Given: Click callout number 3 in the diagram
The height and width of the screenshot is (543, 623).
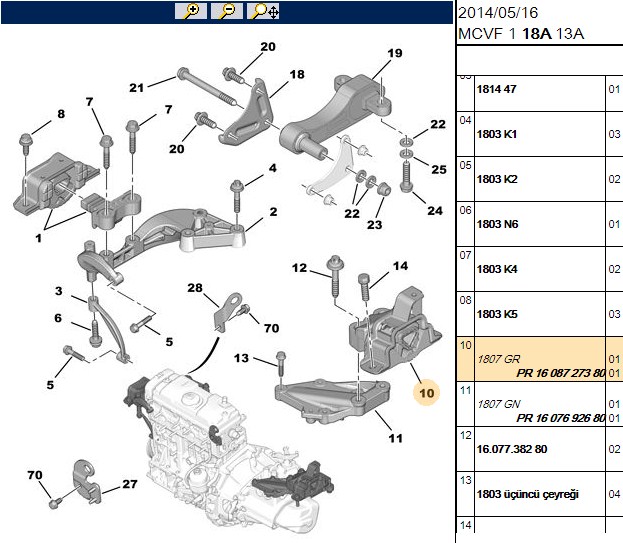Looking at the screenshot, I should pos(59,291).
